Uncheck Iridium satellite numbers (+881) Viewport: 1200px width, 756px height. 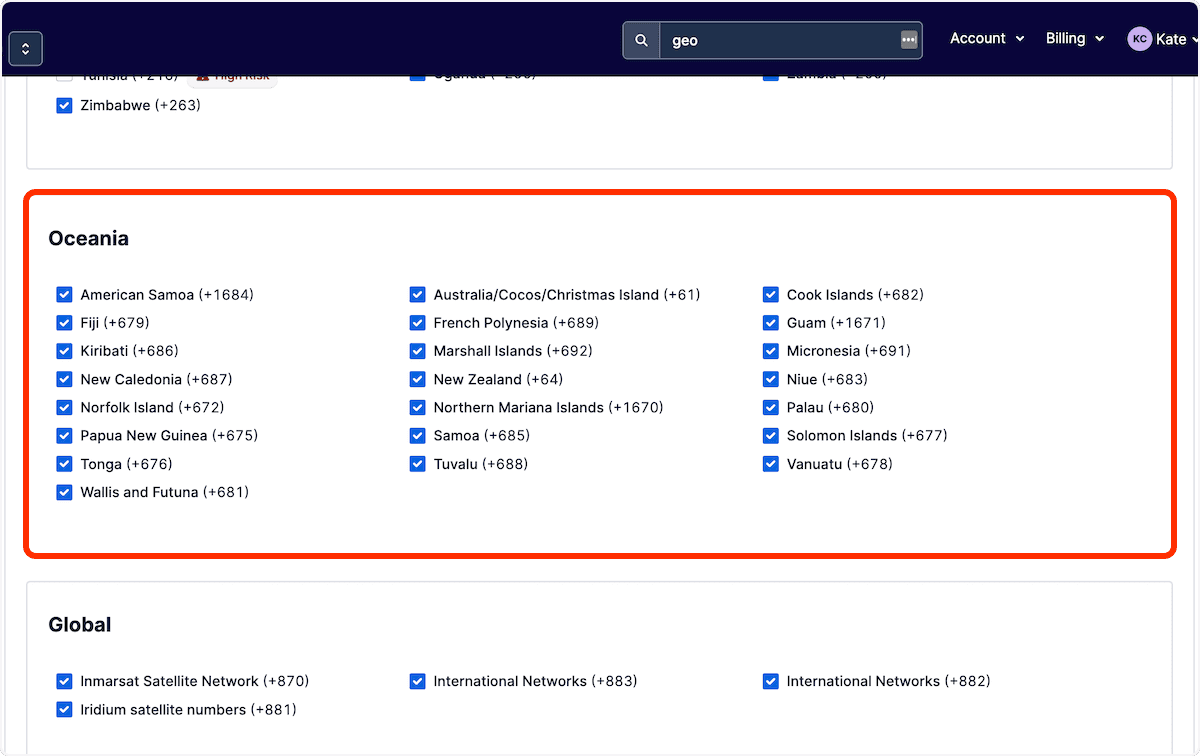click(65, 709)
